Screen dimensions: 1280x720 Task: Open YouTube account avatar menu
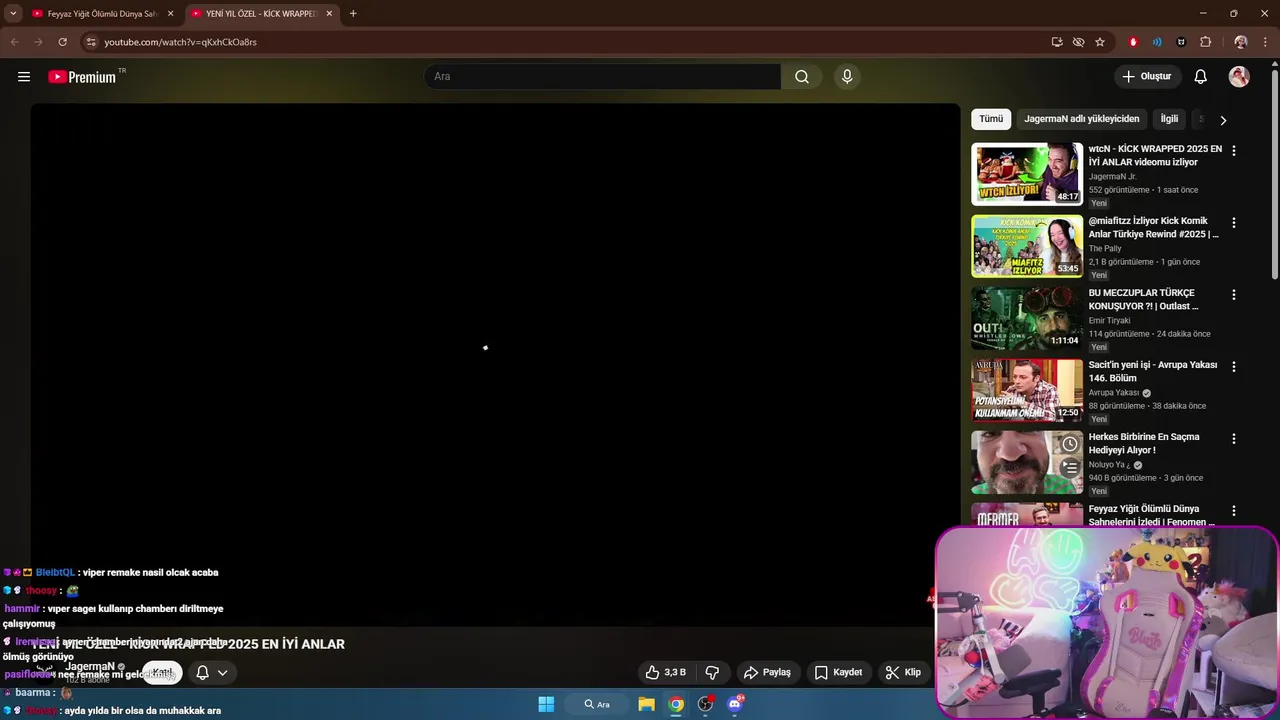(1239, 77)
